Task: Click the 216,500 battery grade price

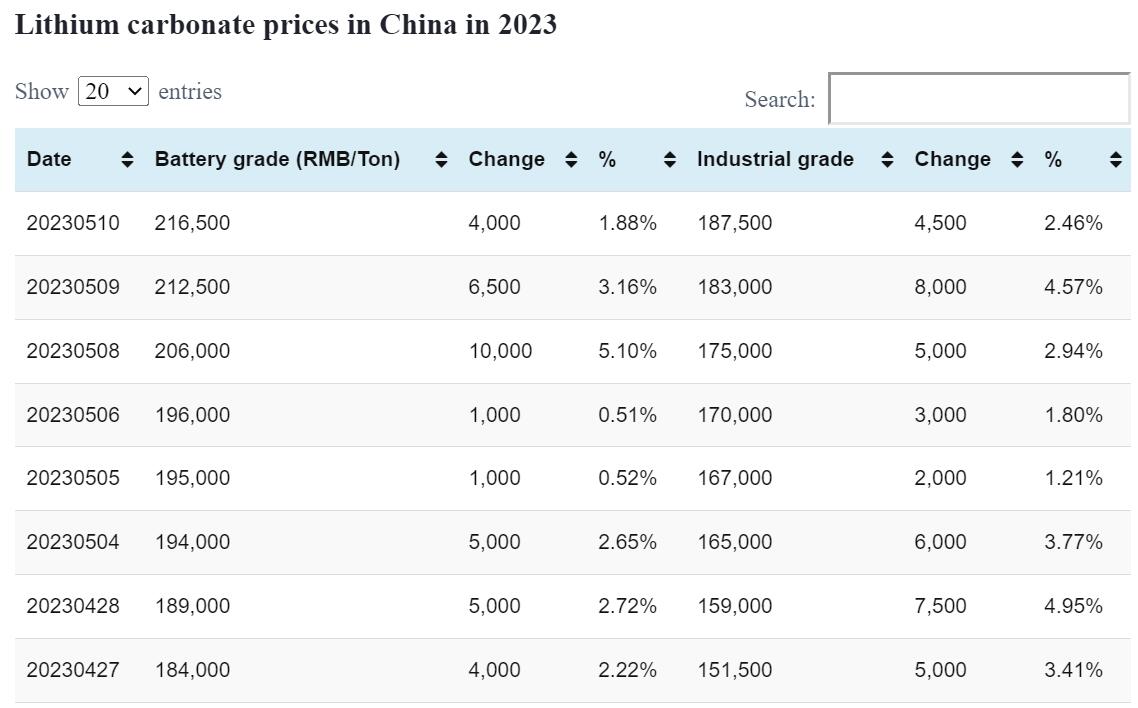Action: 192,223
